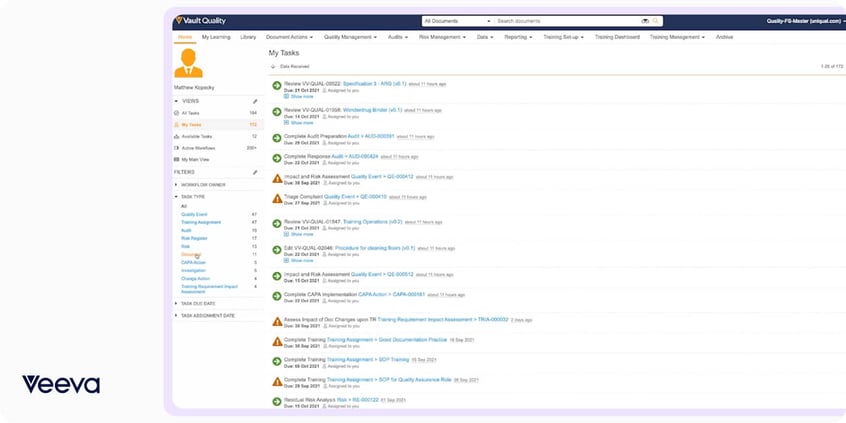Click warning icon for QE-000412 risk assessment

(277, 178)
